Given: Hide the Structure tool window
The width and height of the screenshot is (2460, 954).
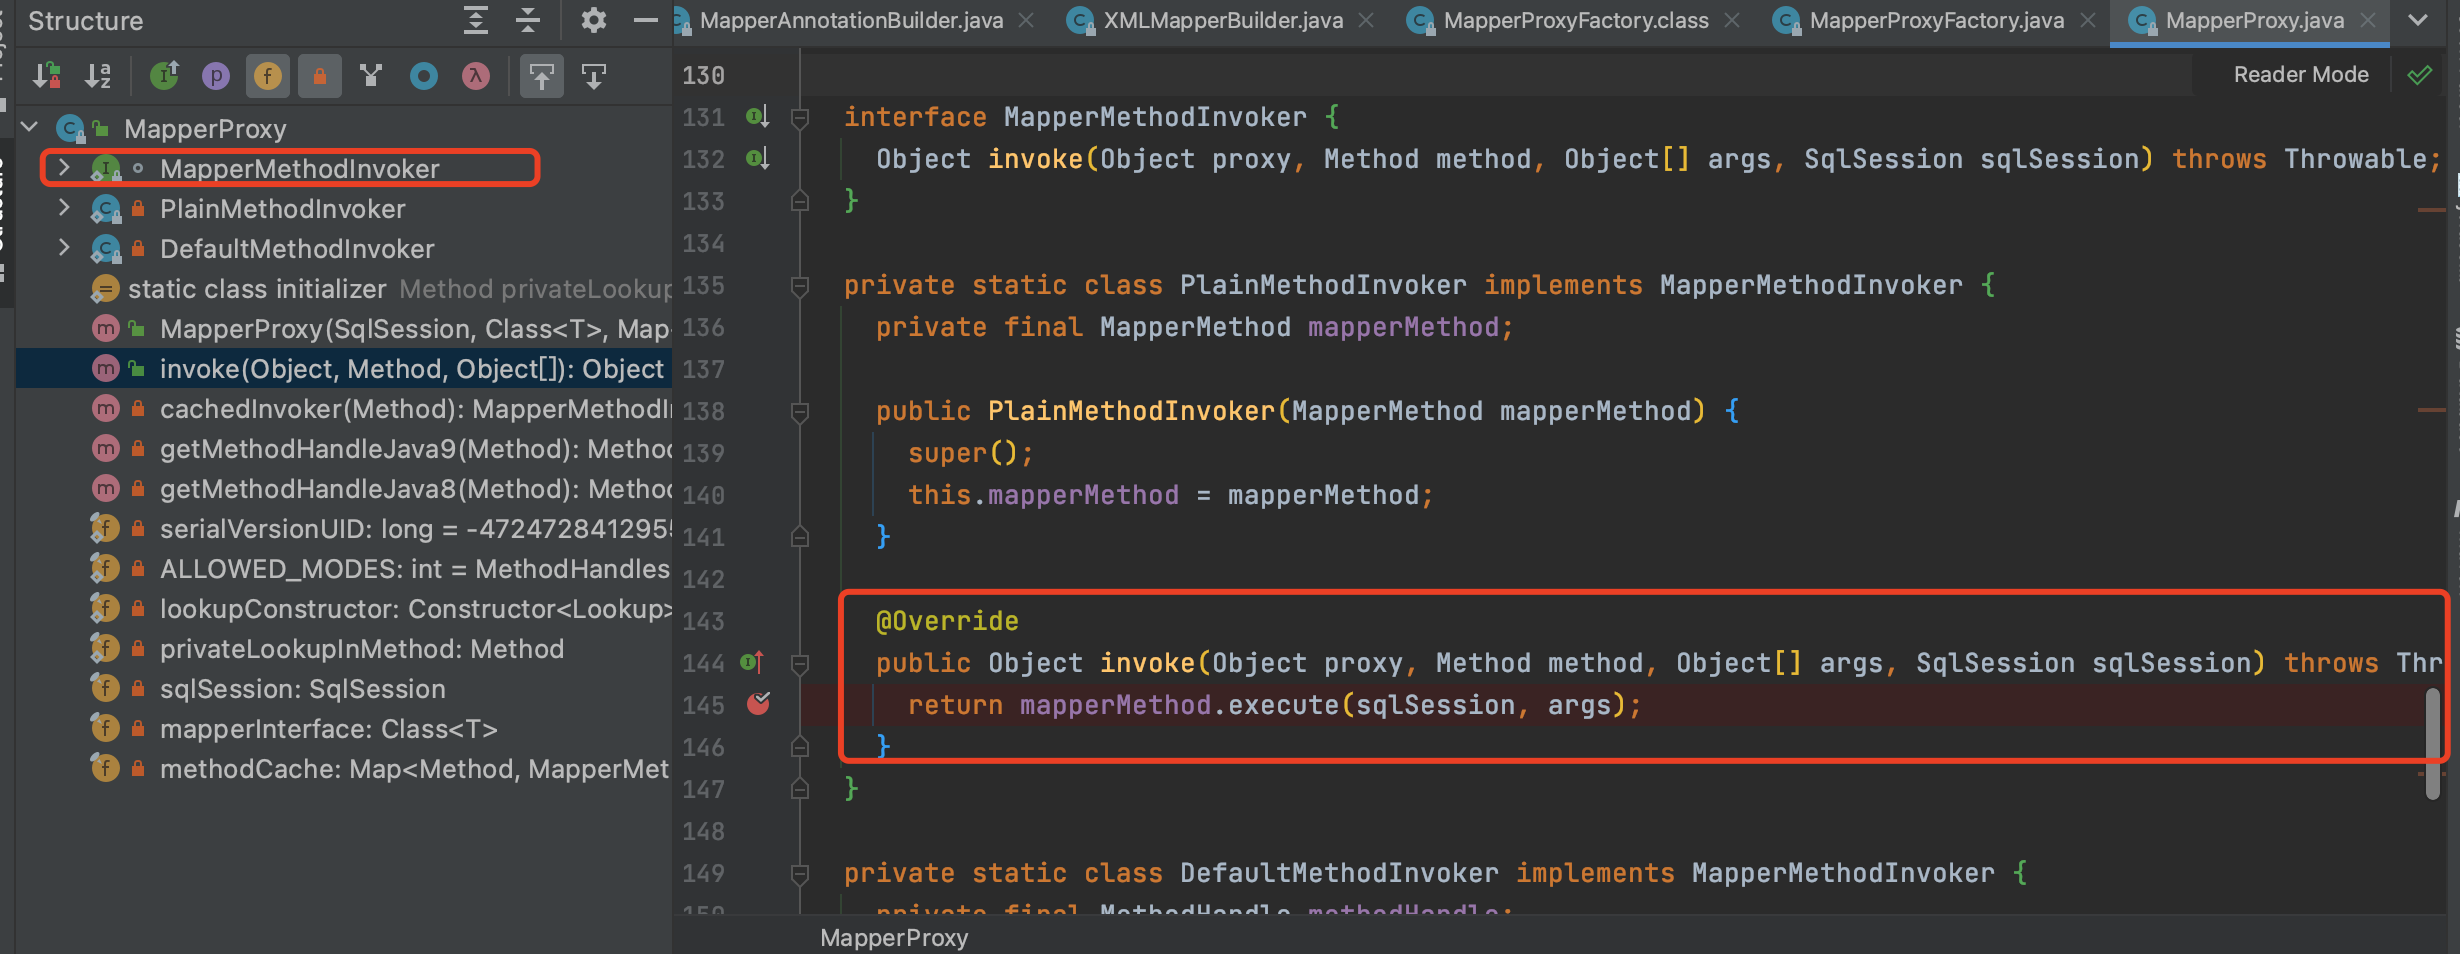Looking at the screenshot, I should pos(646,20).
